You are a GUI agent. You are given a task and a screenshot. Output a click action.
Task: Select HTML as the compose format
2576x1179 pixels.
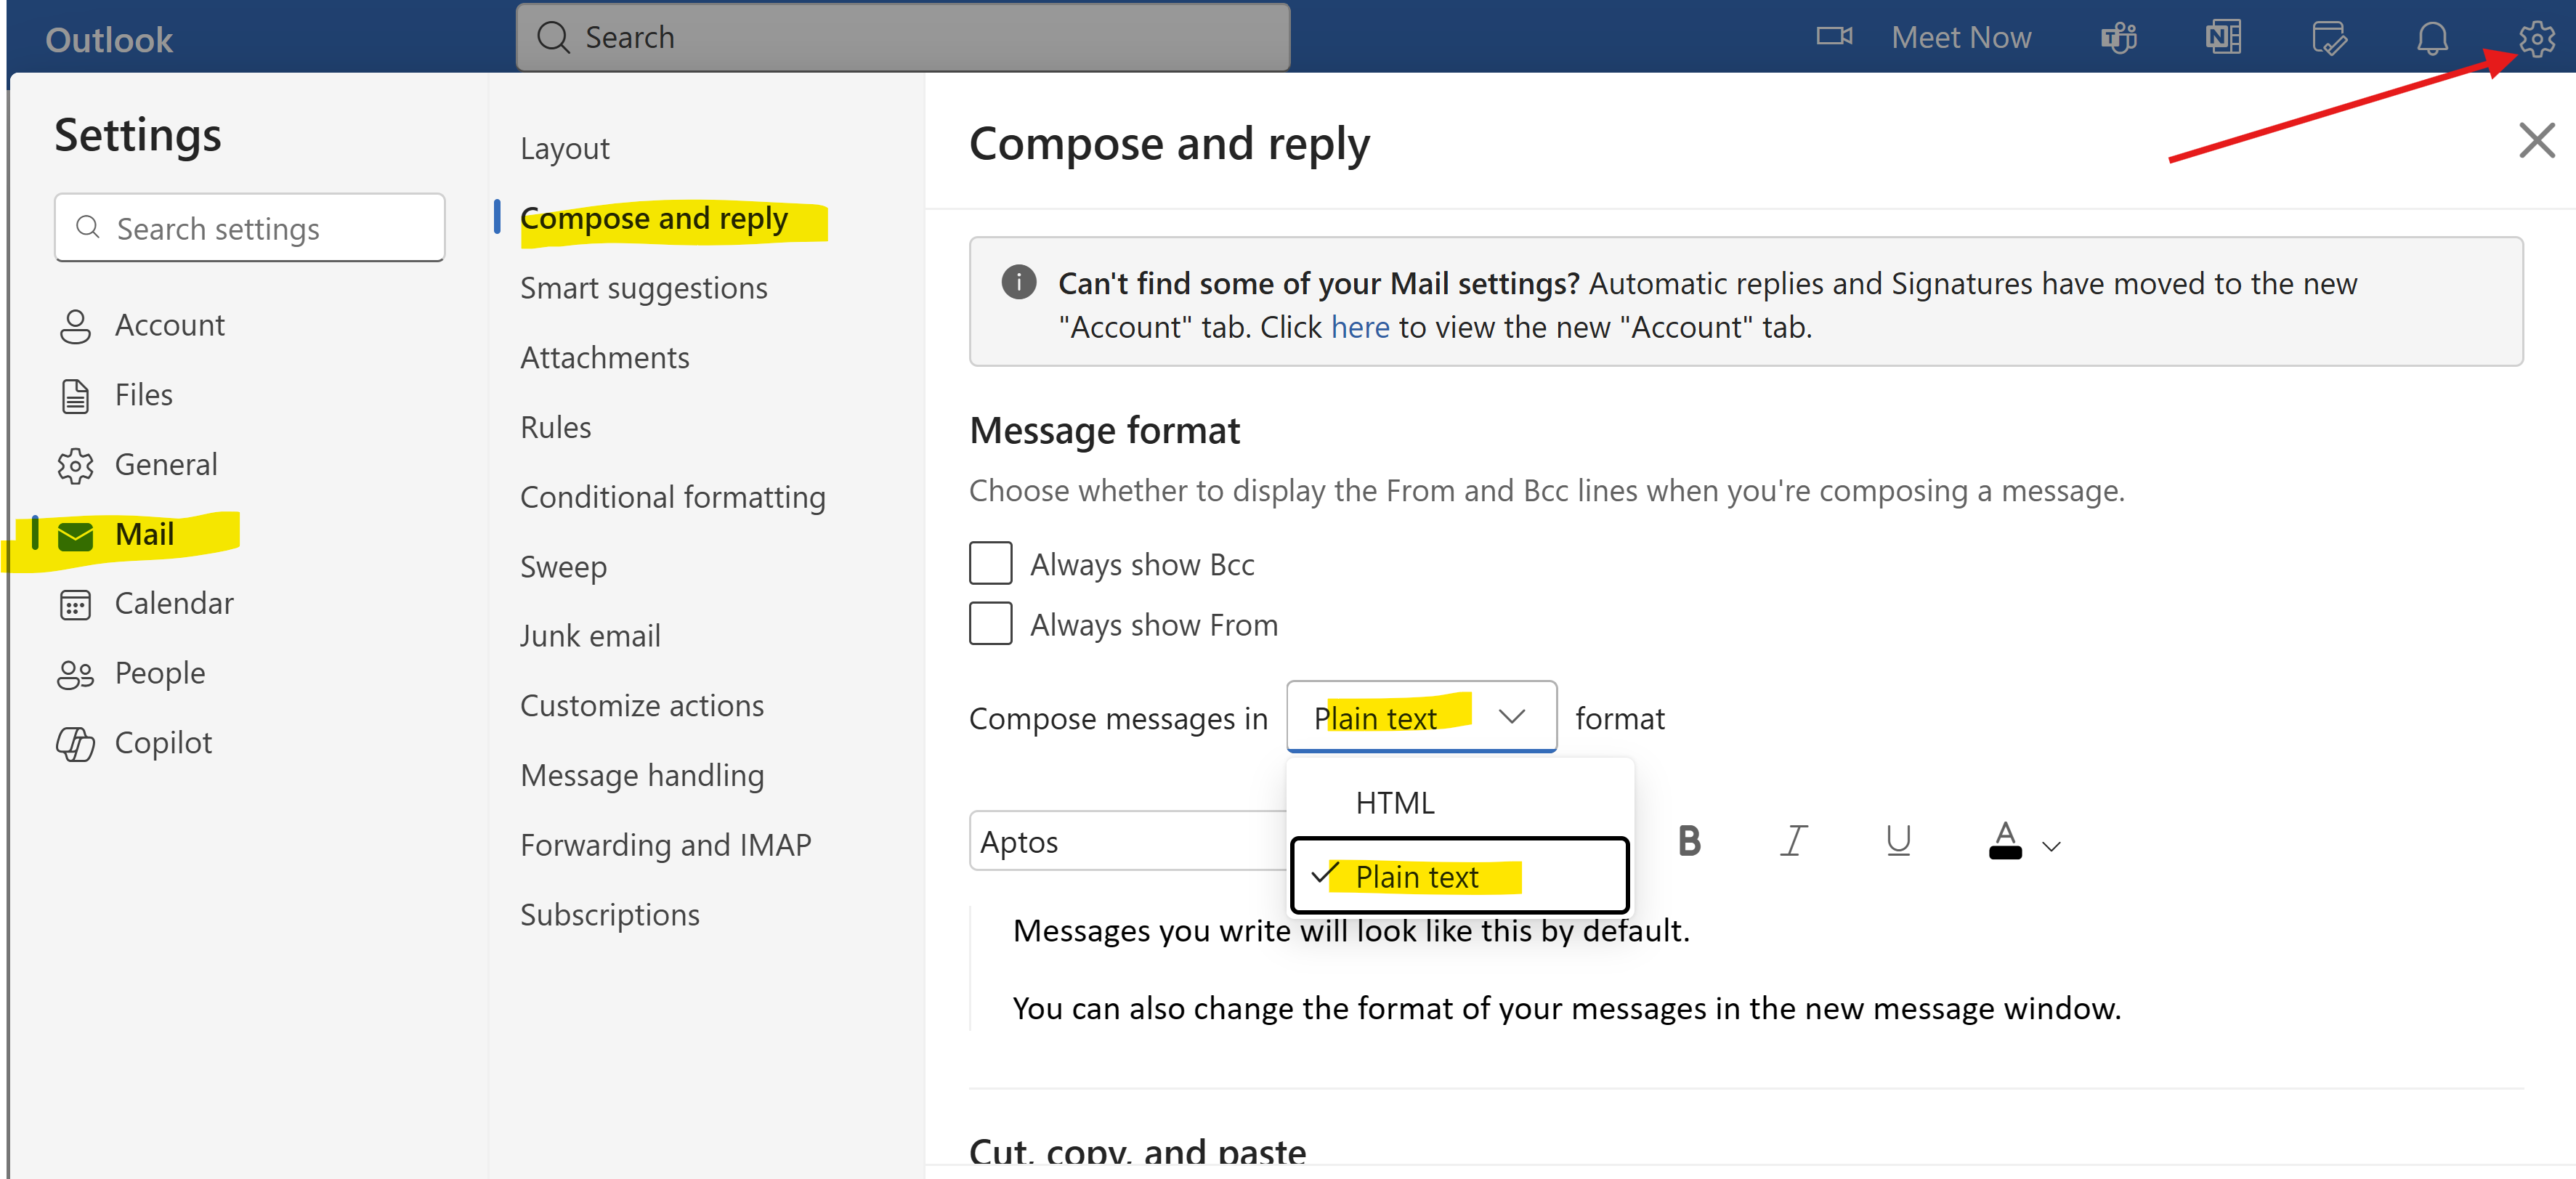[x=1395, y=801]
